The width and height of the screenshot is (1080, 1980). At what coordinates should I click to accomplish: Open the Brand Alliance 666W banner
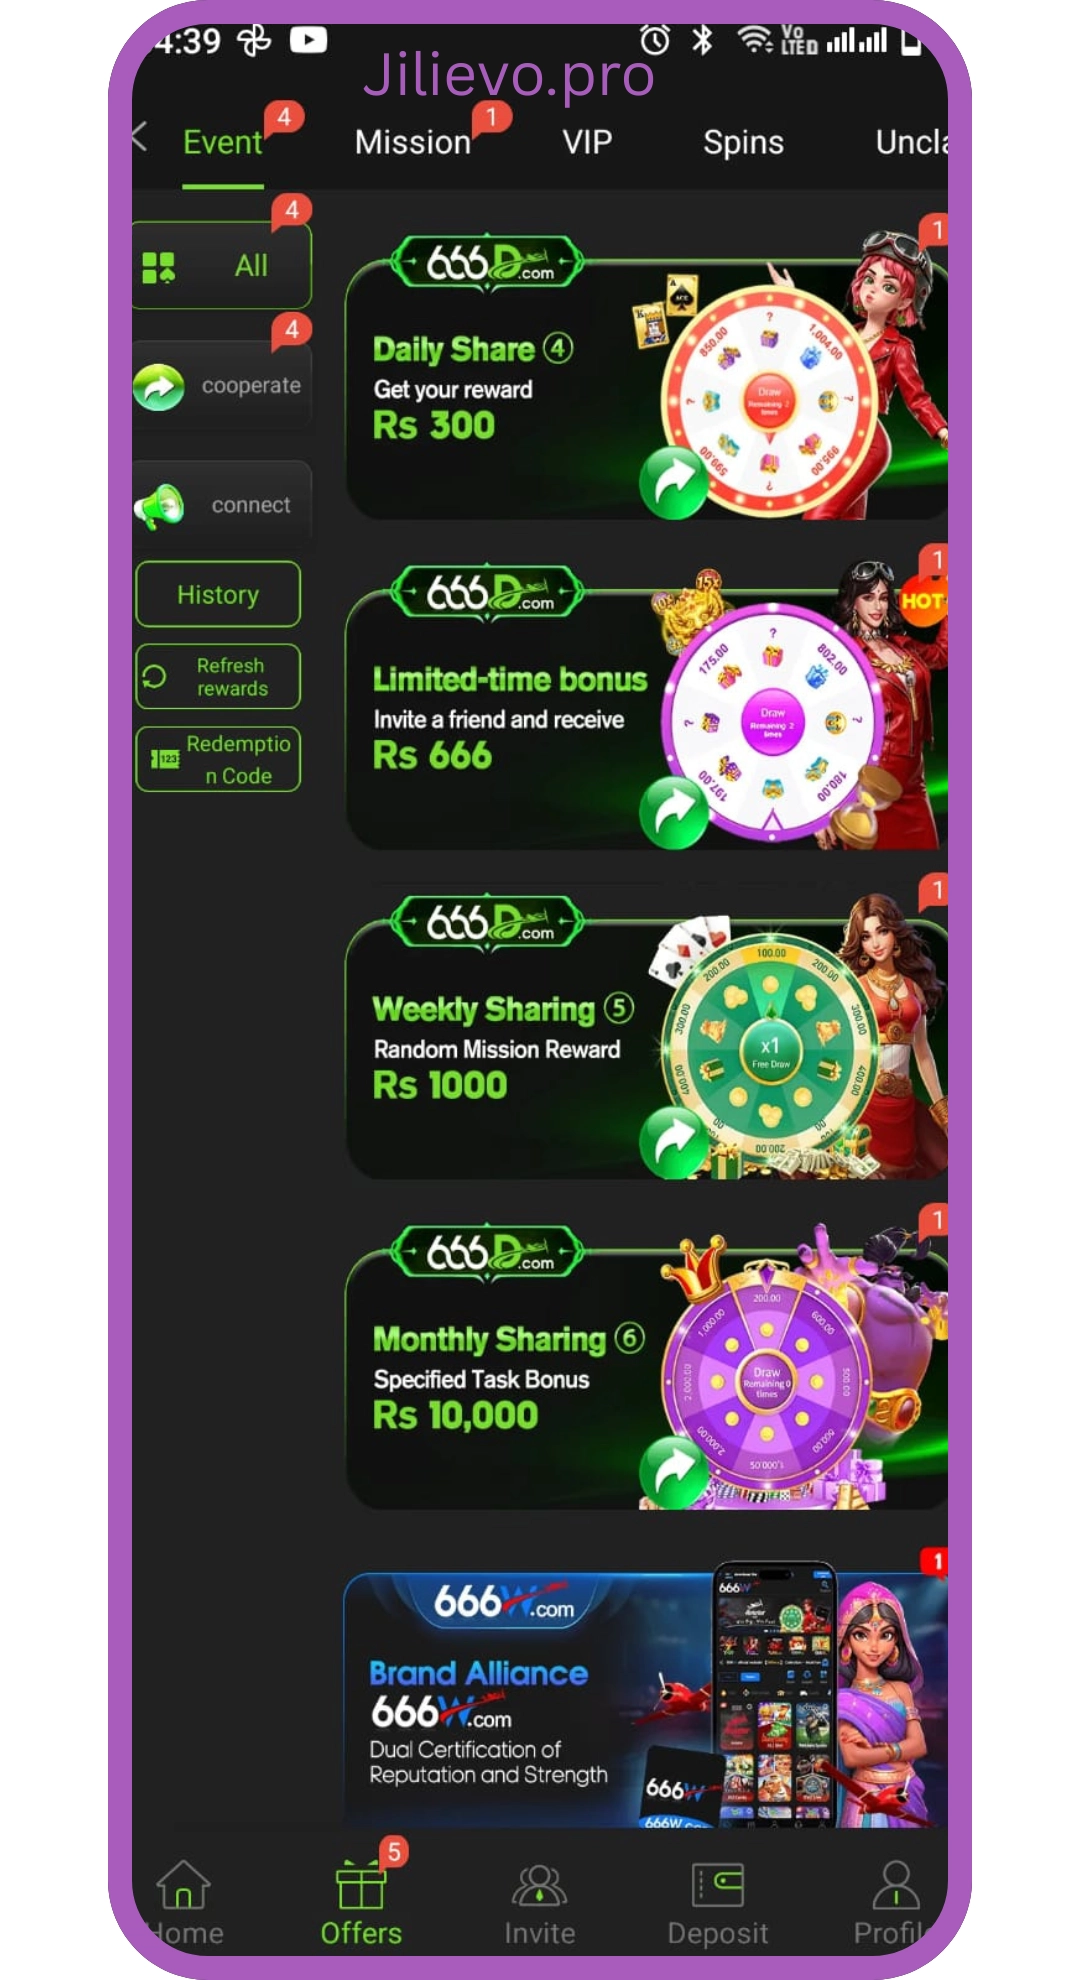pyautogui.click(x=645, y=1700)
